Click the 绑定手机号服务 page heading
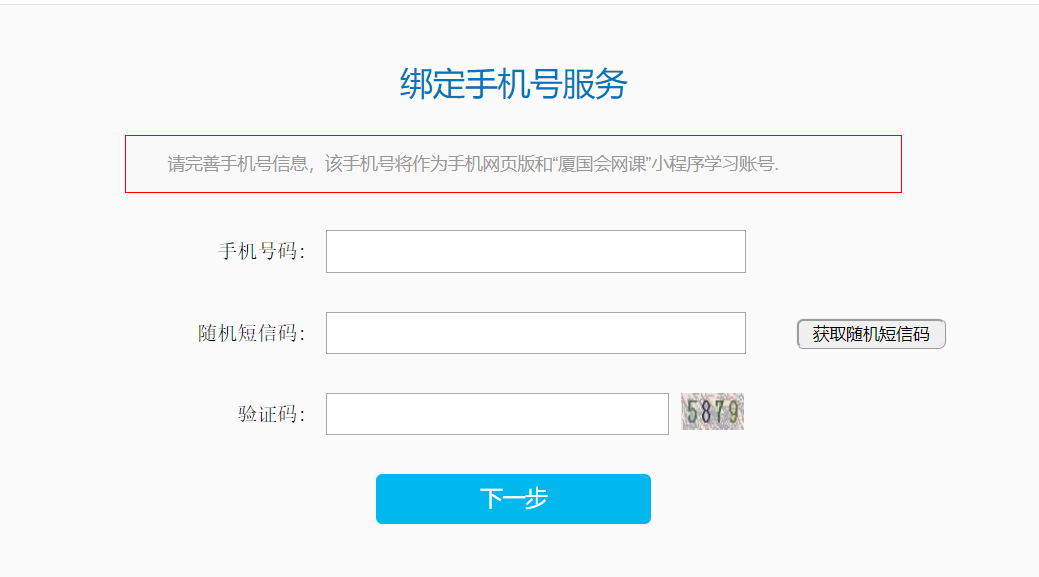The image size is (1039, 577). pyautogui.click(x=513, y=85)
